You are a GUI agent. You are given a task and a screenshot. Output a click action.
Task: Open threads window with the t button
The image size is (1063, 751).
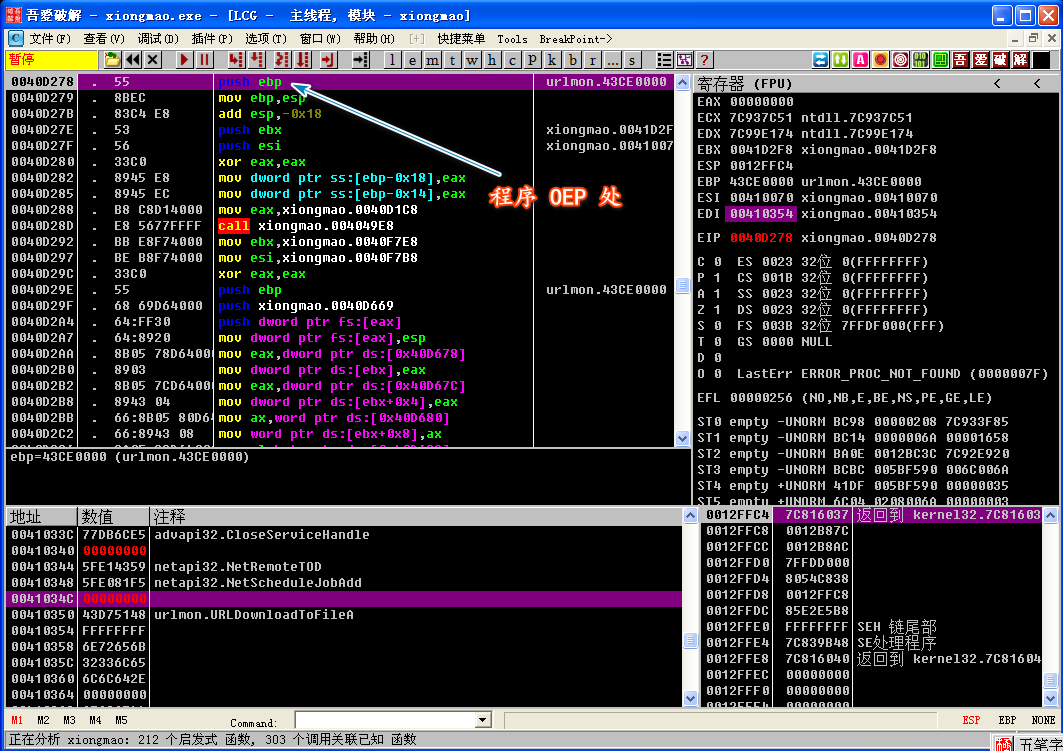(x=452, y=60)
